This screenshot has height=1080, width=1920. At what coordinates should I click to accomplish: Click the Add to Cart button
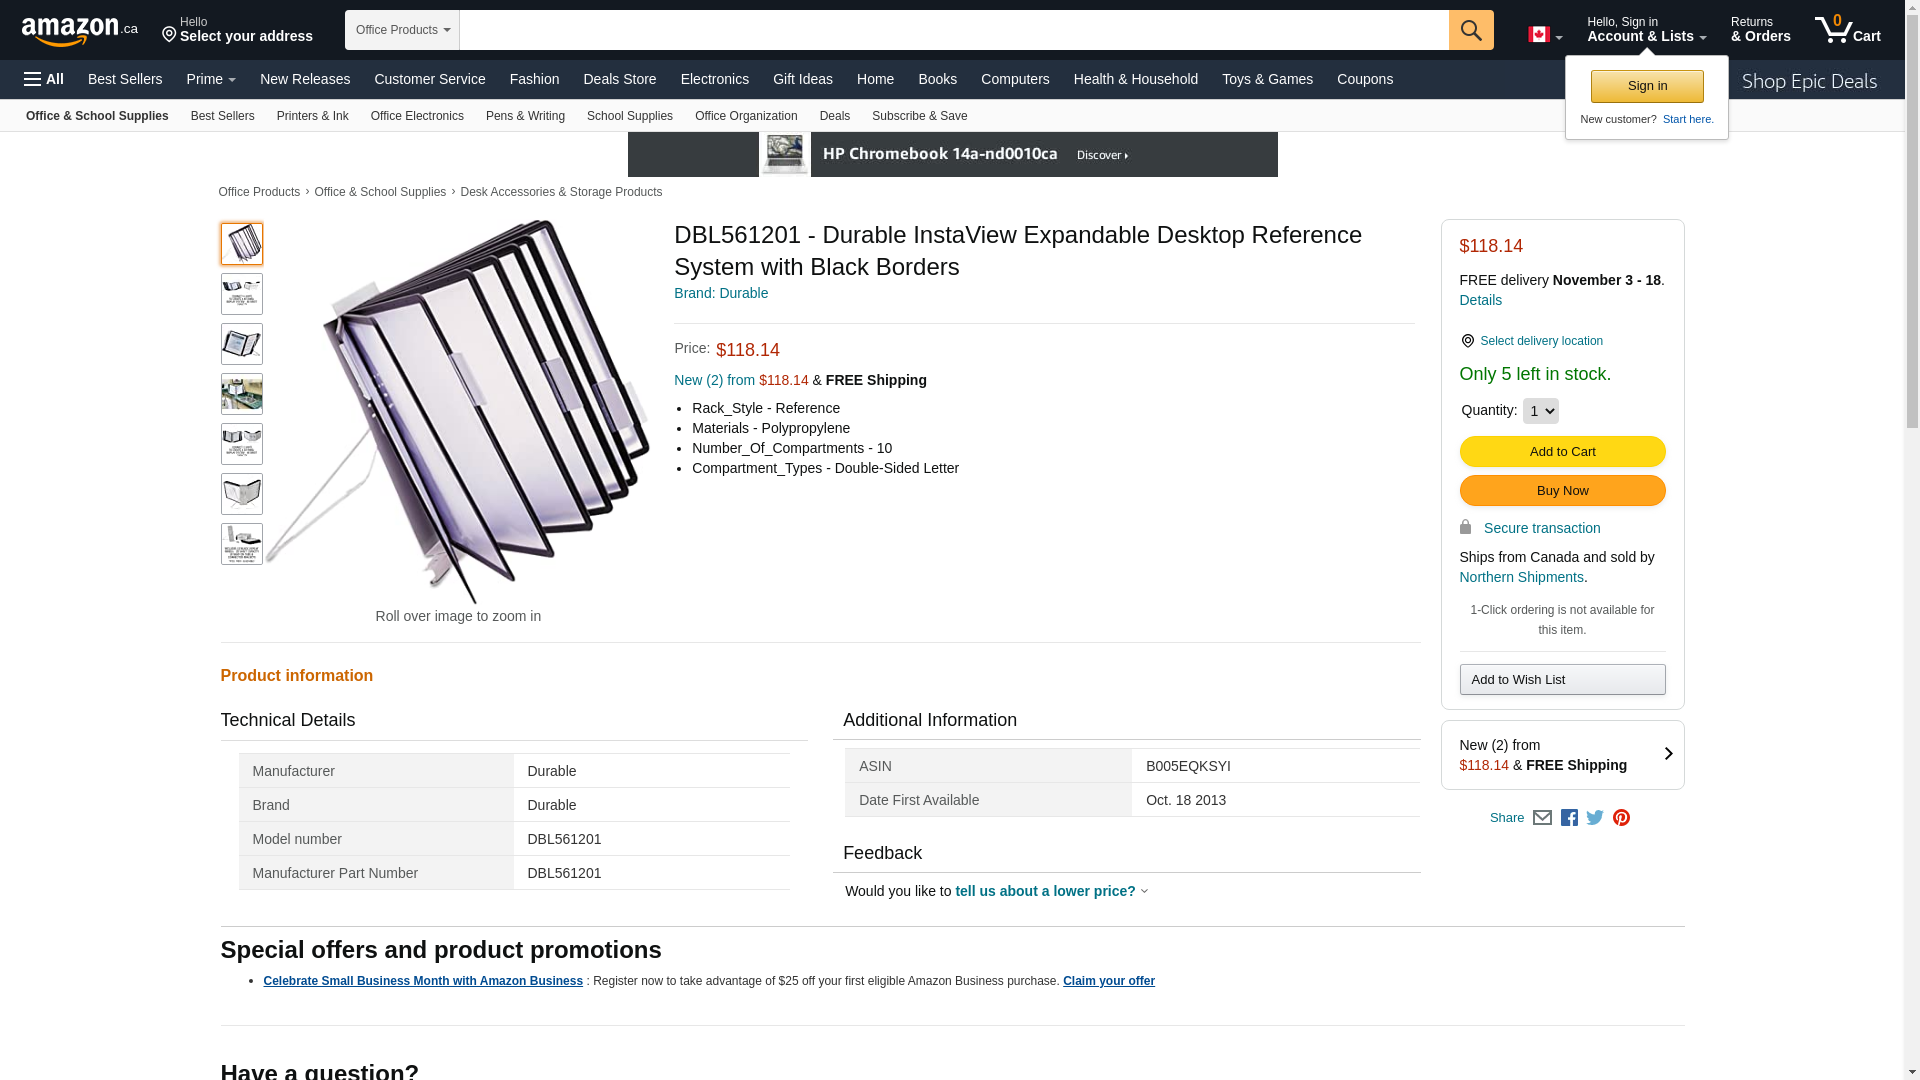[1562, 452]
